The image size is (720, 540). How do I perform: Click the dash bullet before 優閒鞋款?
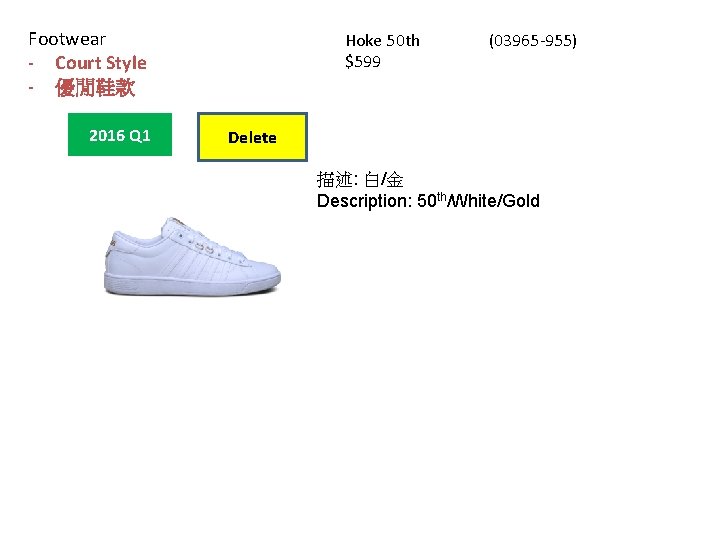[x=31, y=87]
